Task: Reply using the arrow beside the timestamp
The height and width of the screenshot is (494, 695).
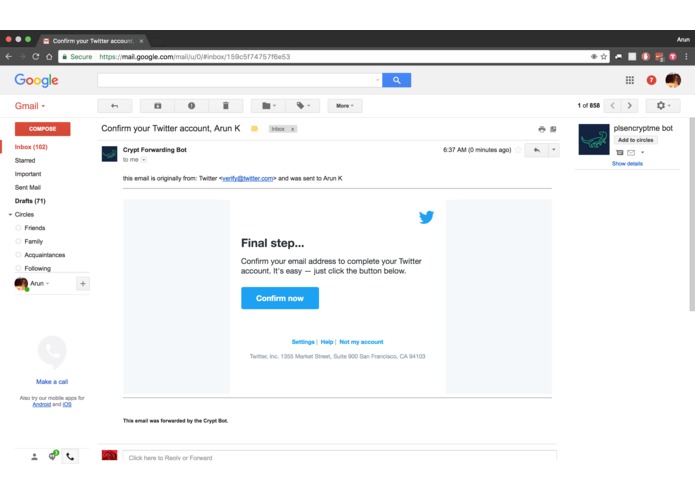Action: pyautogui.click(x=537, y=150)
